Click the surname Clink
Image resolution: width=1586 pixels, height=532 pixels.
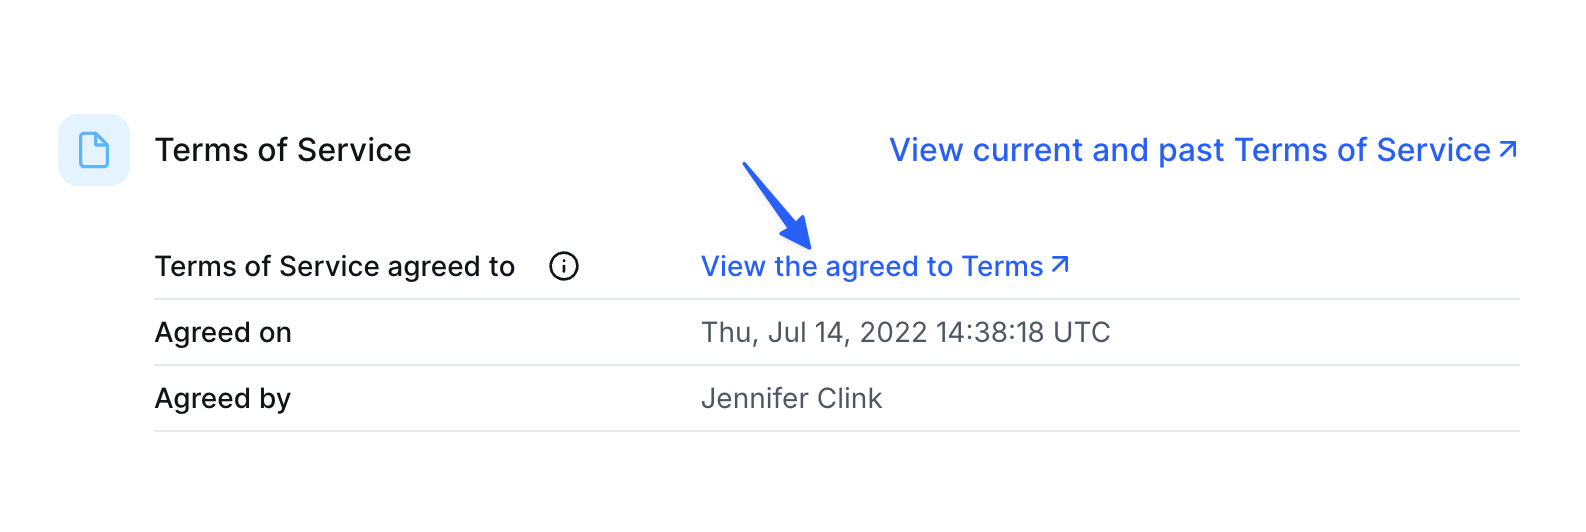(850, 398)
